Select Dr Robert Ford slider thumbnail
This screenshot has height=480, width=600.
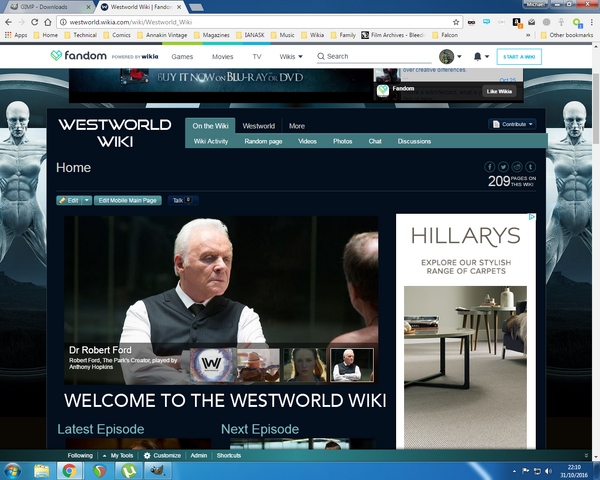click(x=352, y=365)
